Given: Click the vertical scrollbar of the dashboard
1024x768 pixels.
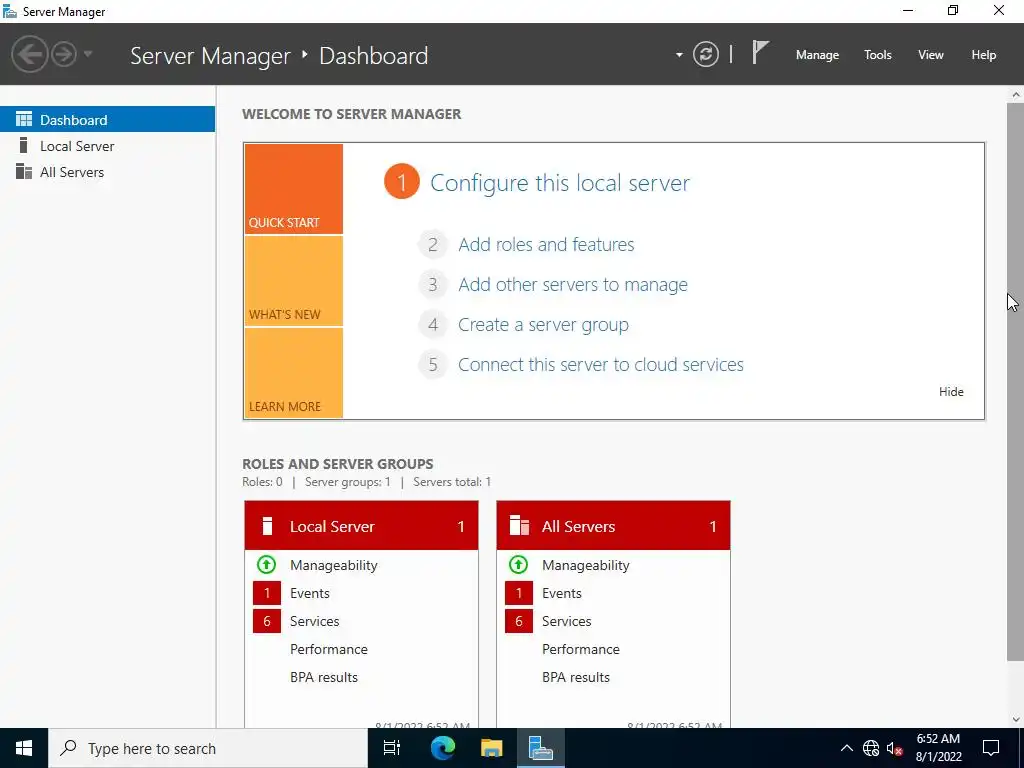Looking at the screenshot, I should pyautogui.click(x=1016, y=381).
